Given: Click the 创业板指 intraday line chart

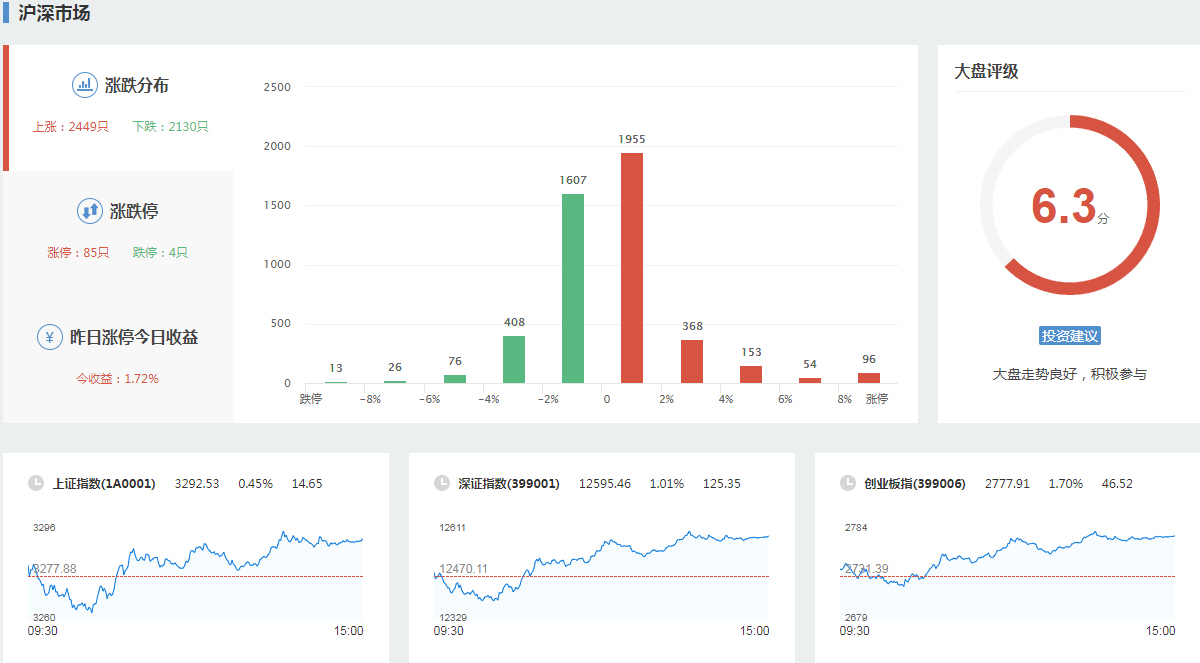Looking at the screenshot, I should tap(1008, 575).
